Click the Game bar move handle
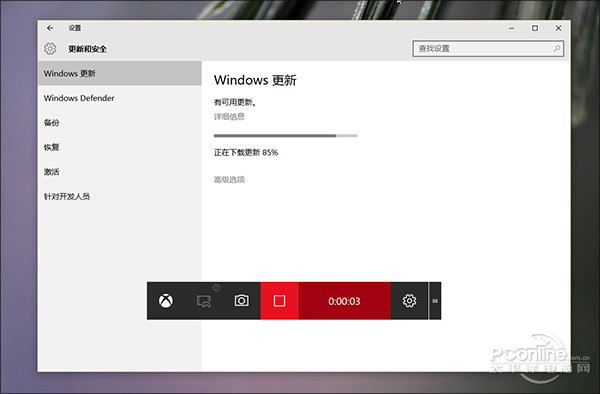Screen dimensions: 600x394 click(x=435, y=301)
